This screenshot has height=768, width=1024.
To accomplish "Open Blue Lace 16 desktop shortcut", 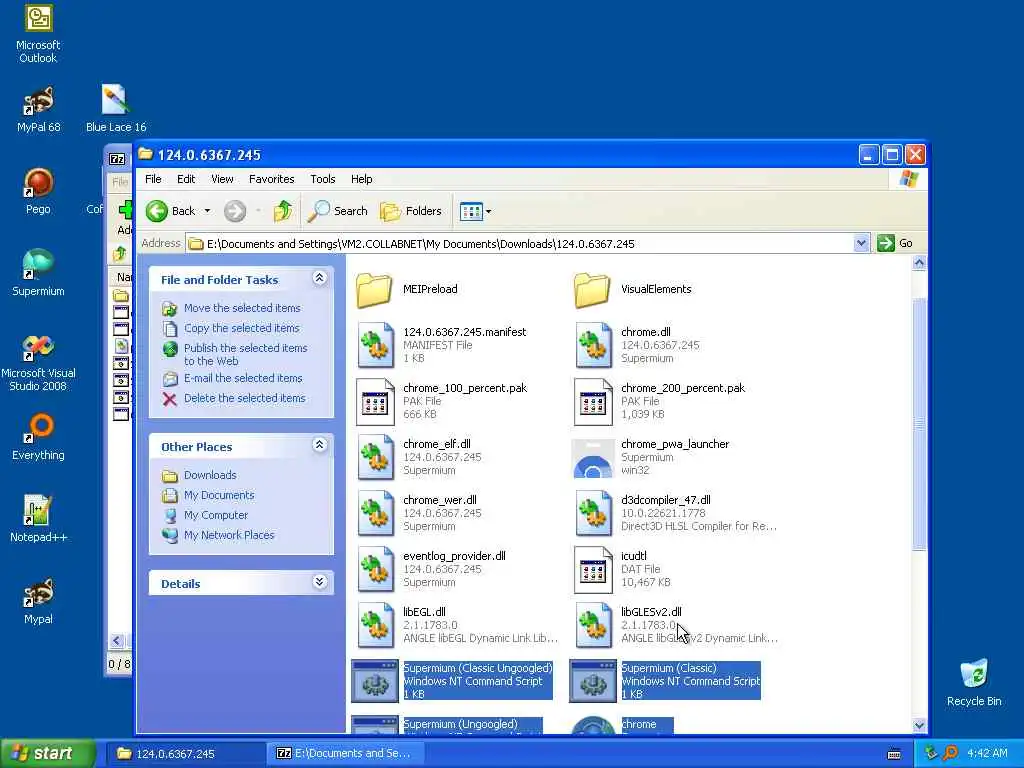I will click(116, 108).
